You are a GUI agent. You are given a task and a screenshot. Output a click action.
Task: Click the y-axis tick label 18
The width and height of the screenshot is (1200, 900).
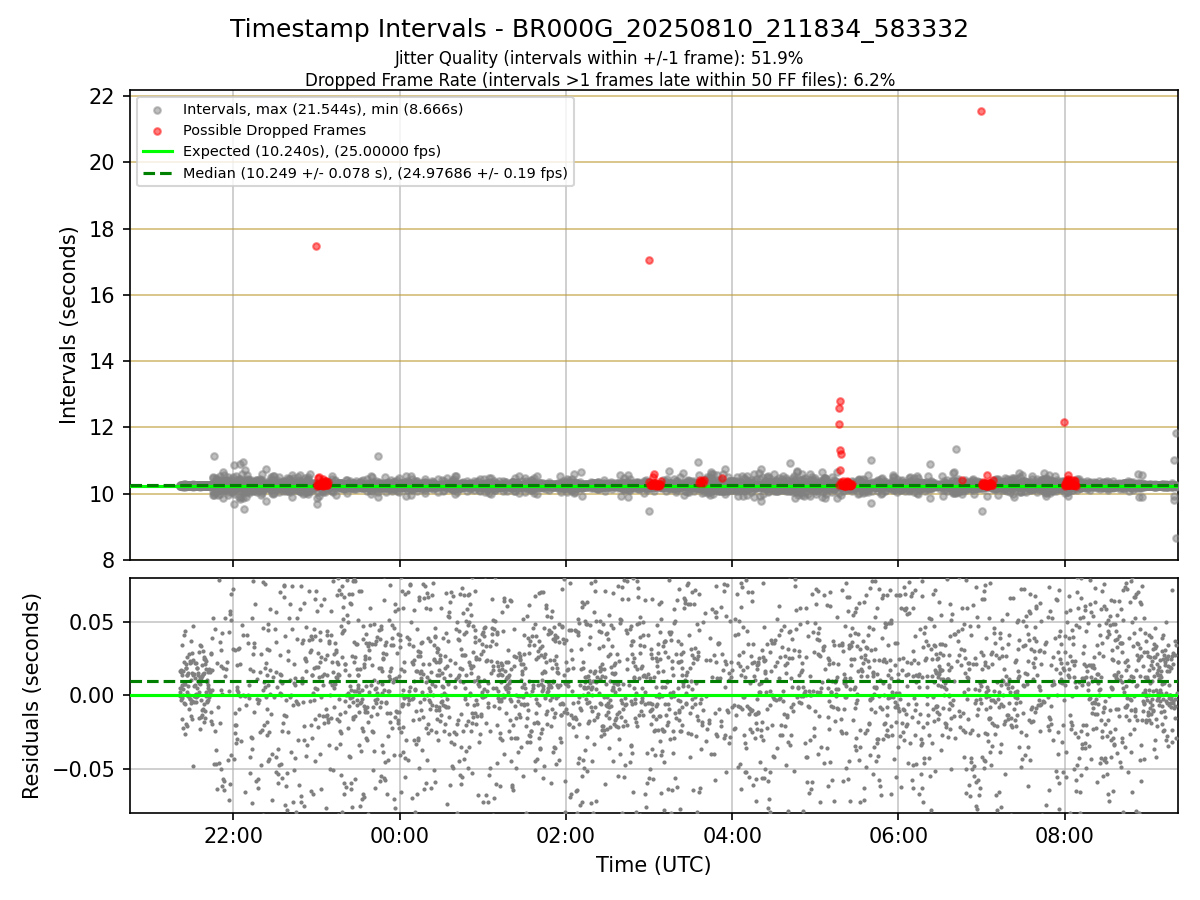(x=101, y=229)
